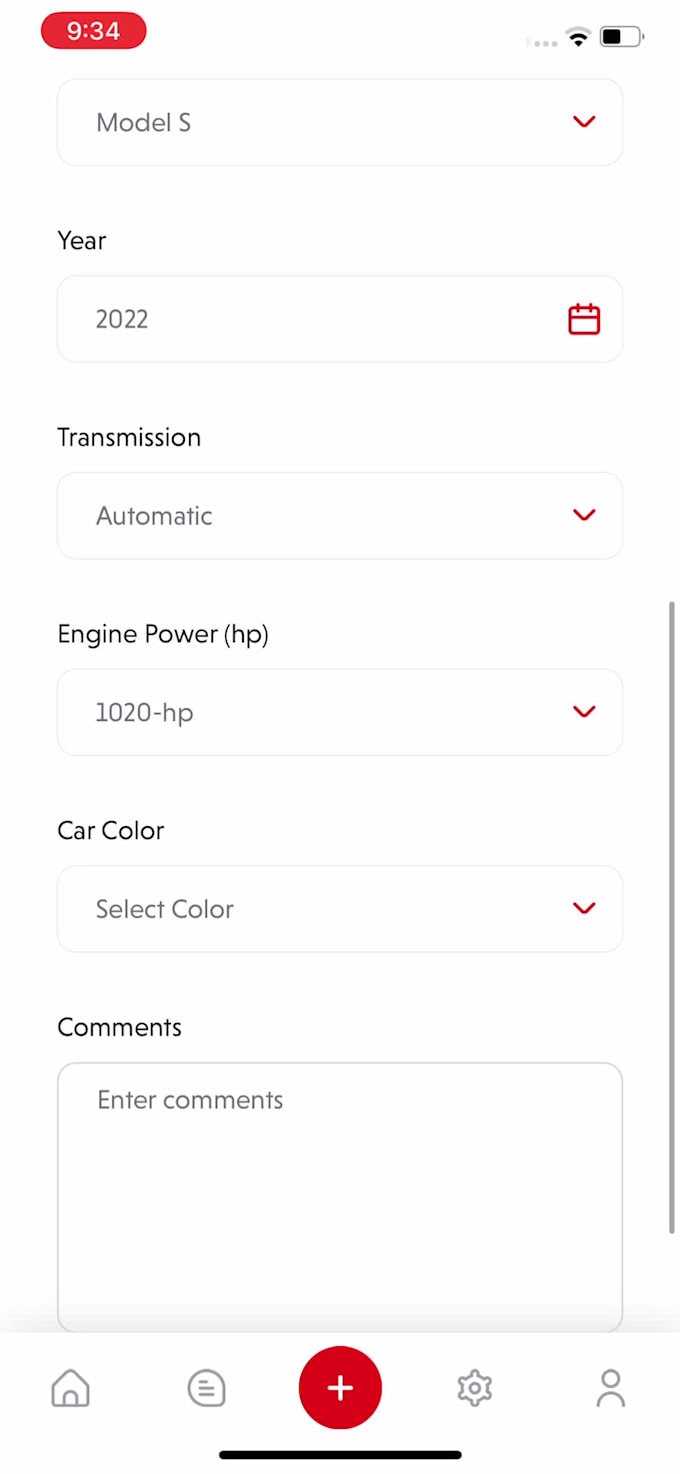Click the 1020-hp engine power value
This screenshot has width=680, height=1474.
[x=144, y=713]
